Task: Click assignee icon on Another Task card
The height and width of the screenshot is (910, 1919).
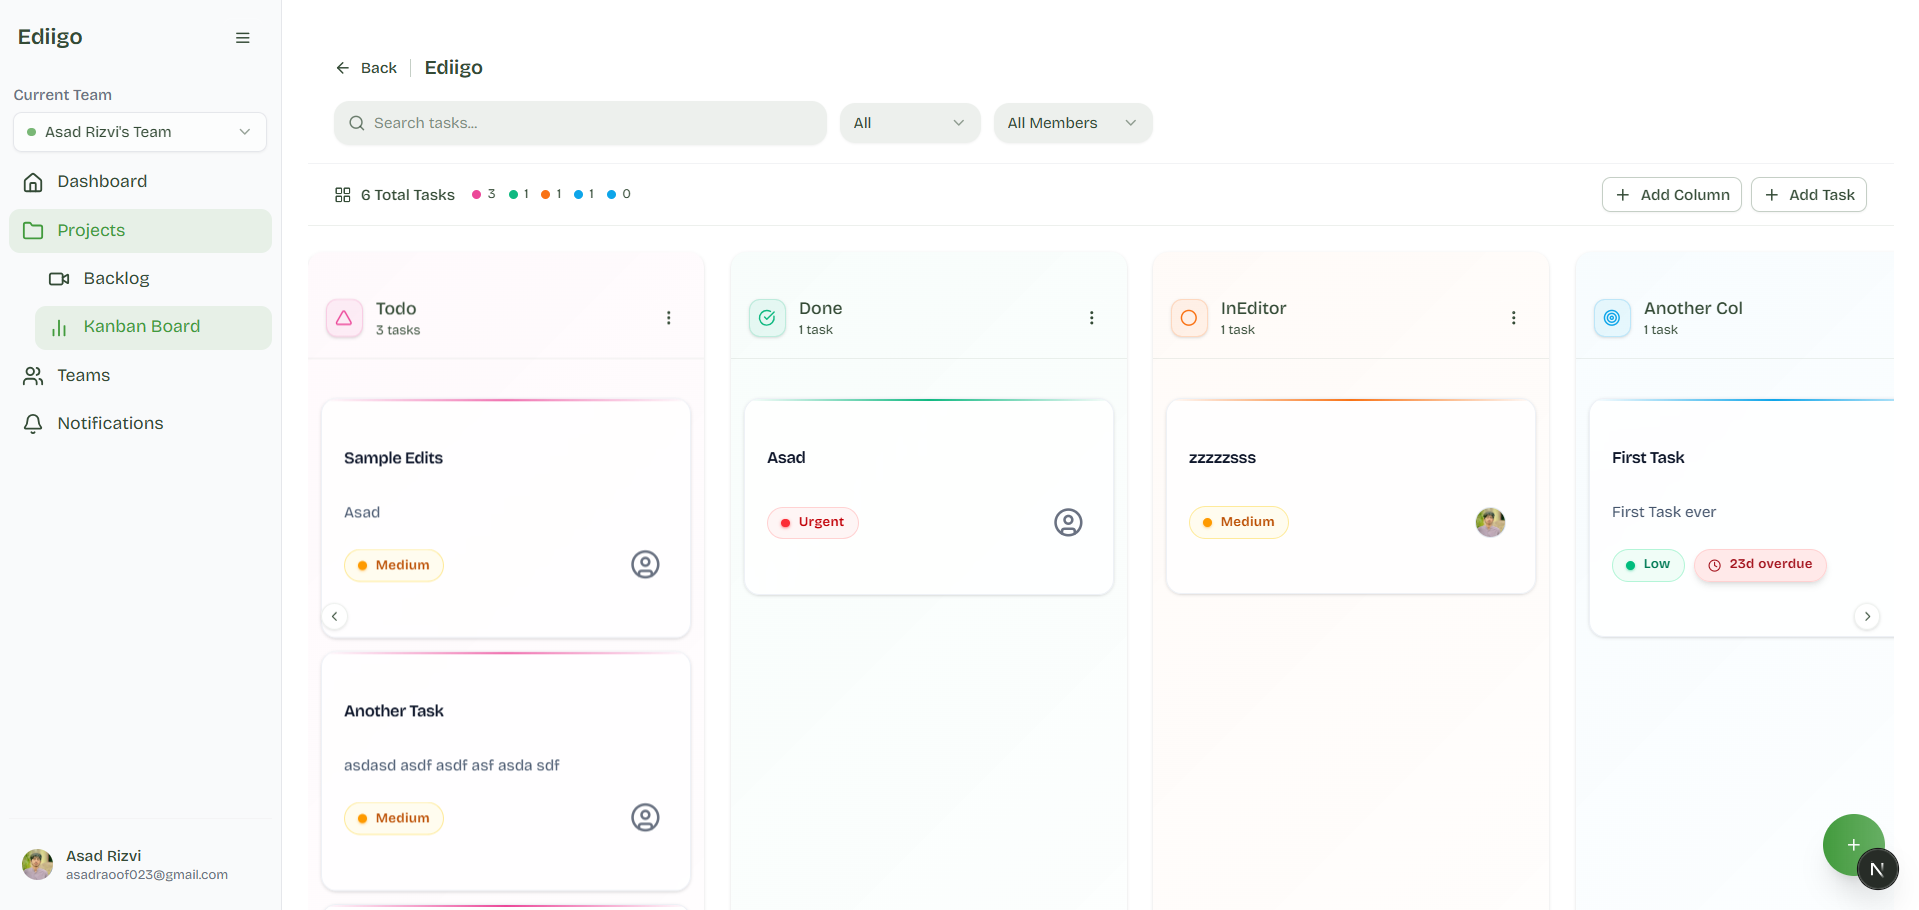Action: click(x=645, y=818)
